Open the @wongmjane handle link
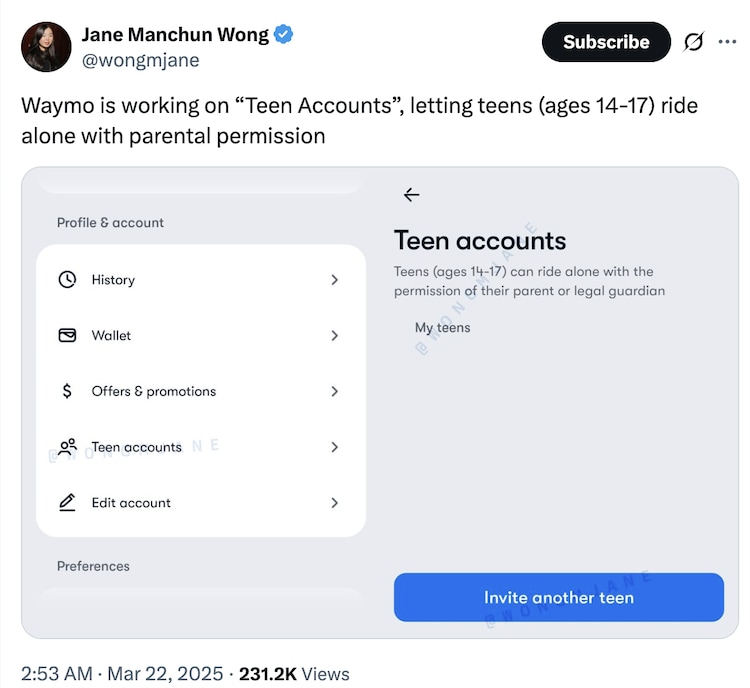Screen dimensions: 750x688 [140, 60]
